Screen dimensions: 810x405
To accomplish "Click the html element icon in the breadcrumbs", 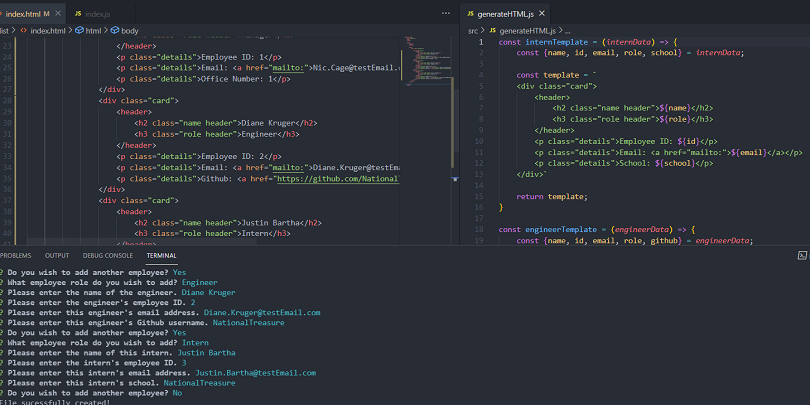I will (x=77, y=31).
